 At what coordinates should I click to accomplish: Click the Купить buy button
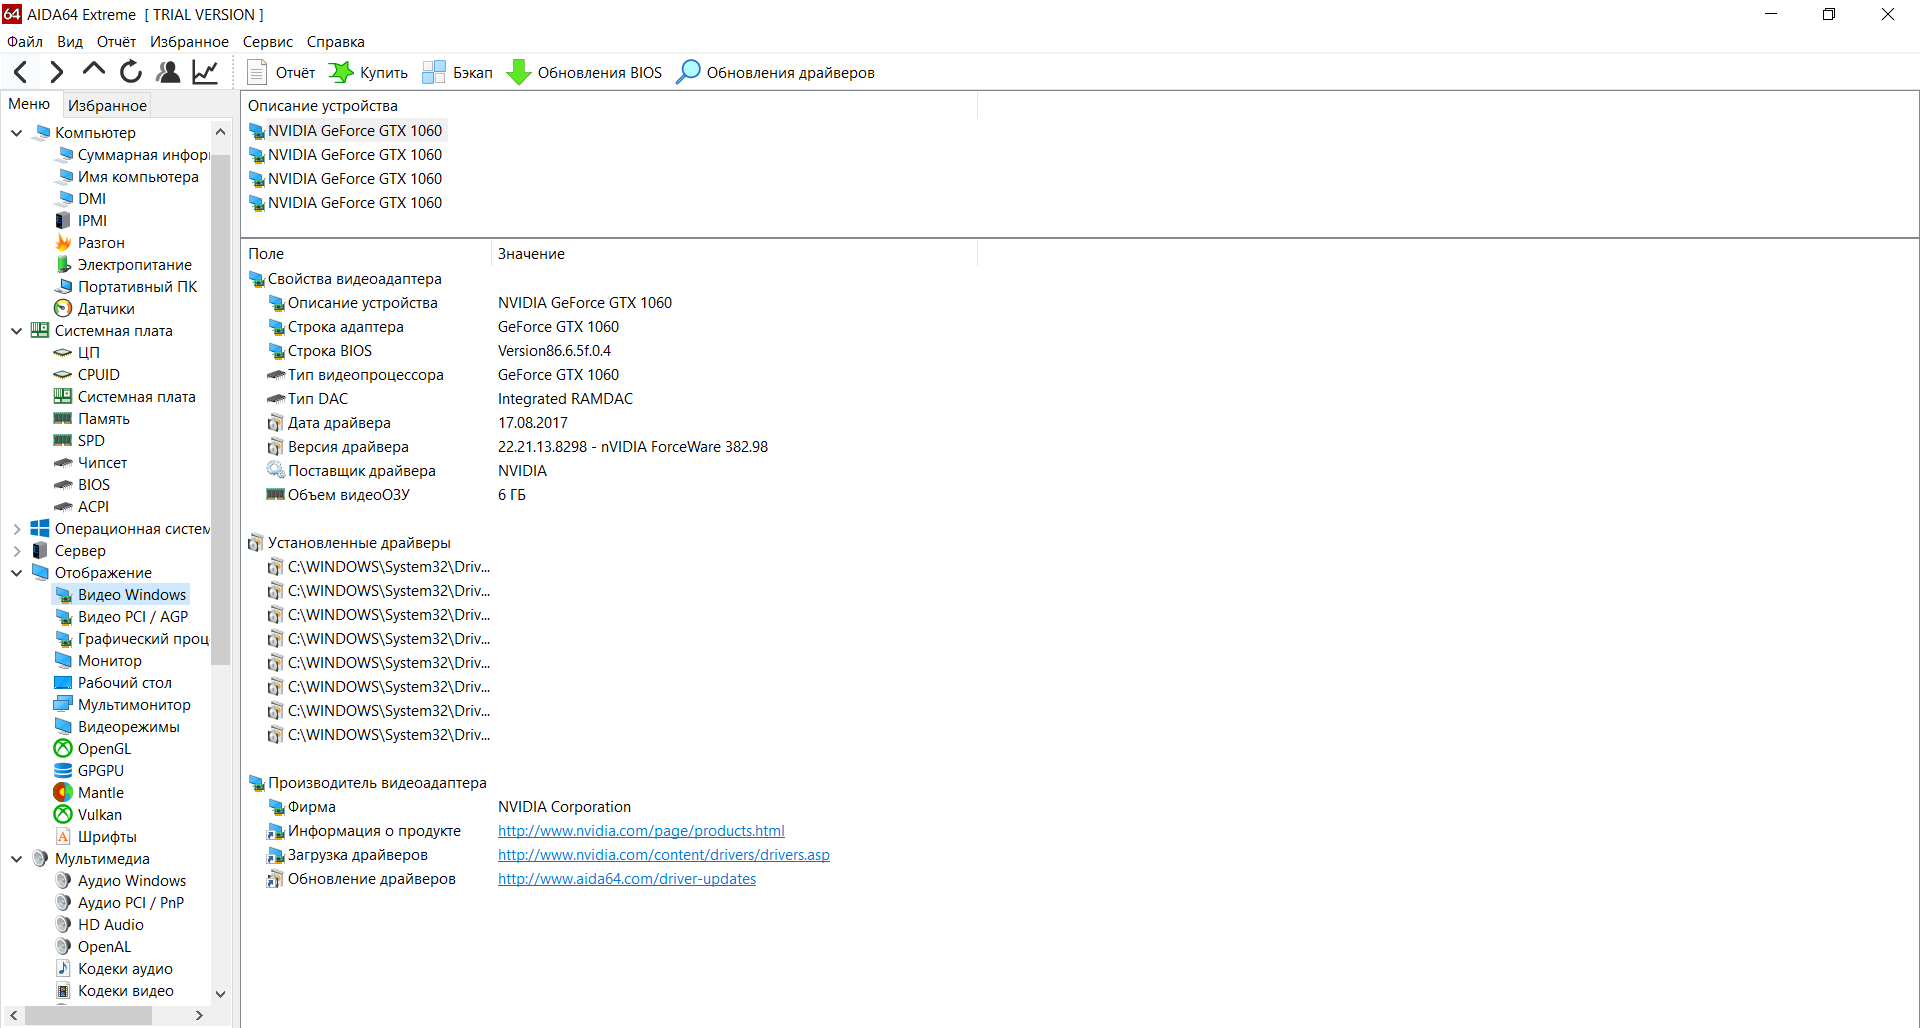369,73
